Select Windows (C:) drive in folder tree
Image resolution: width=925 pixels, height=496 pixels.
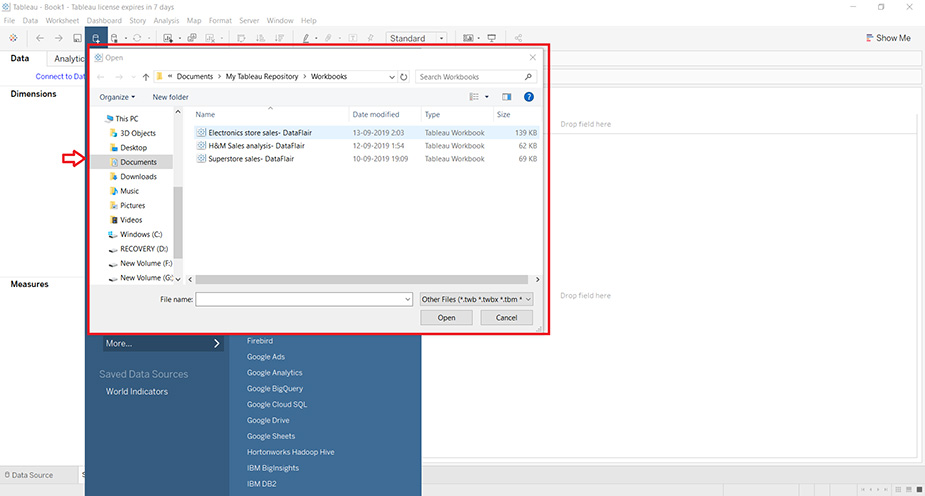pos(141,234)
